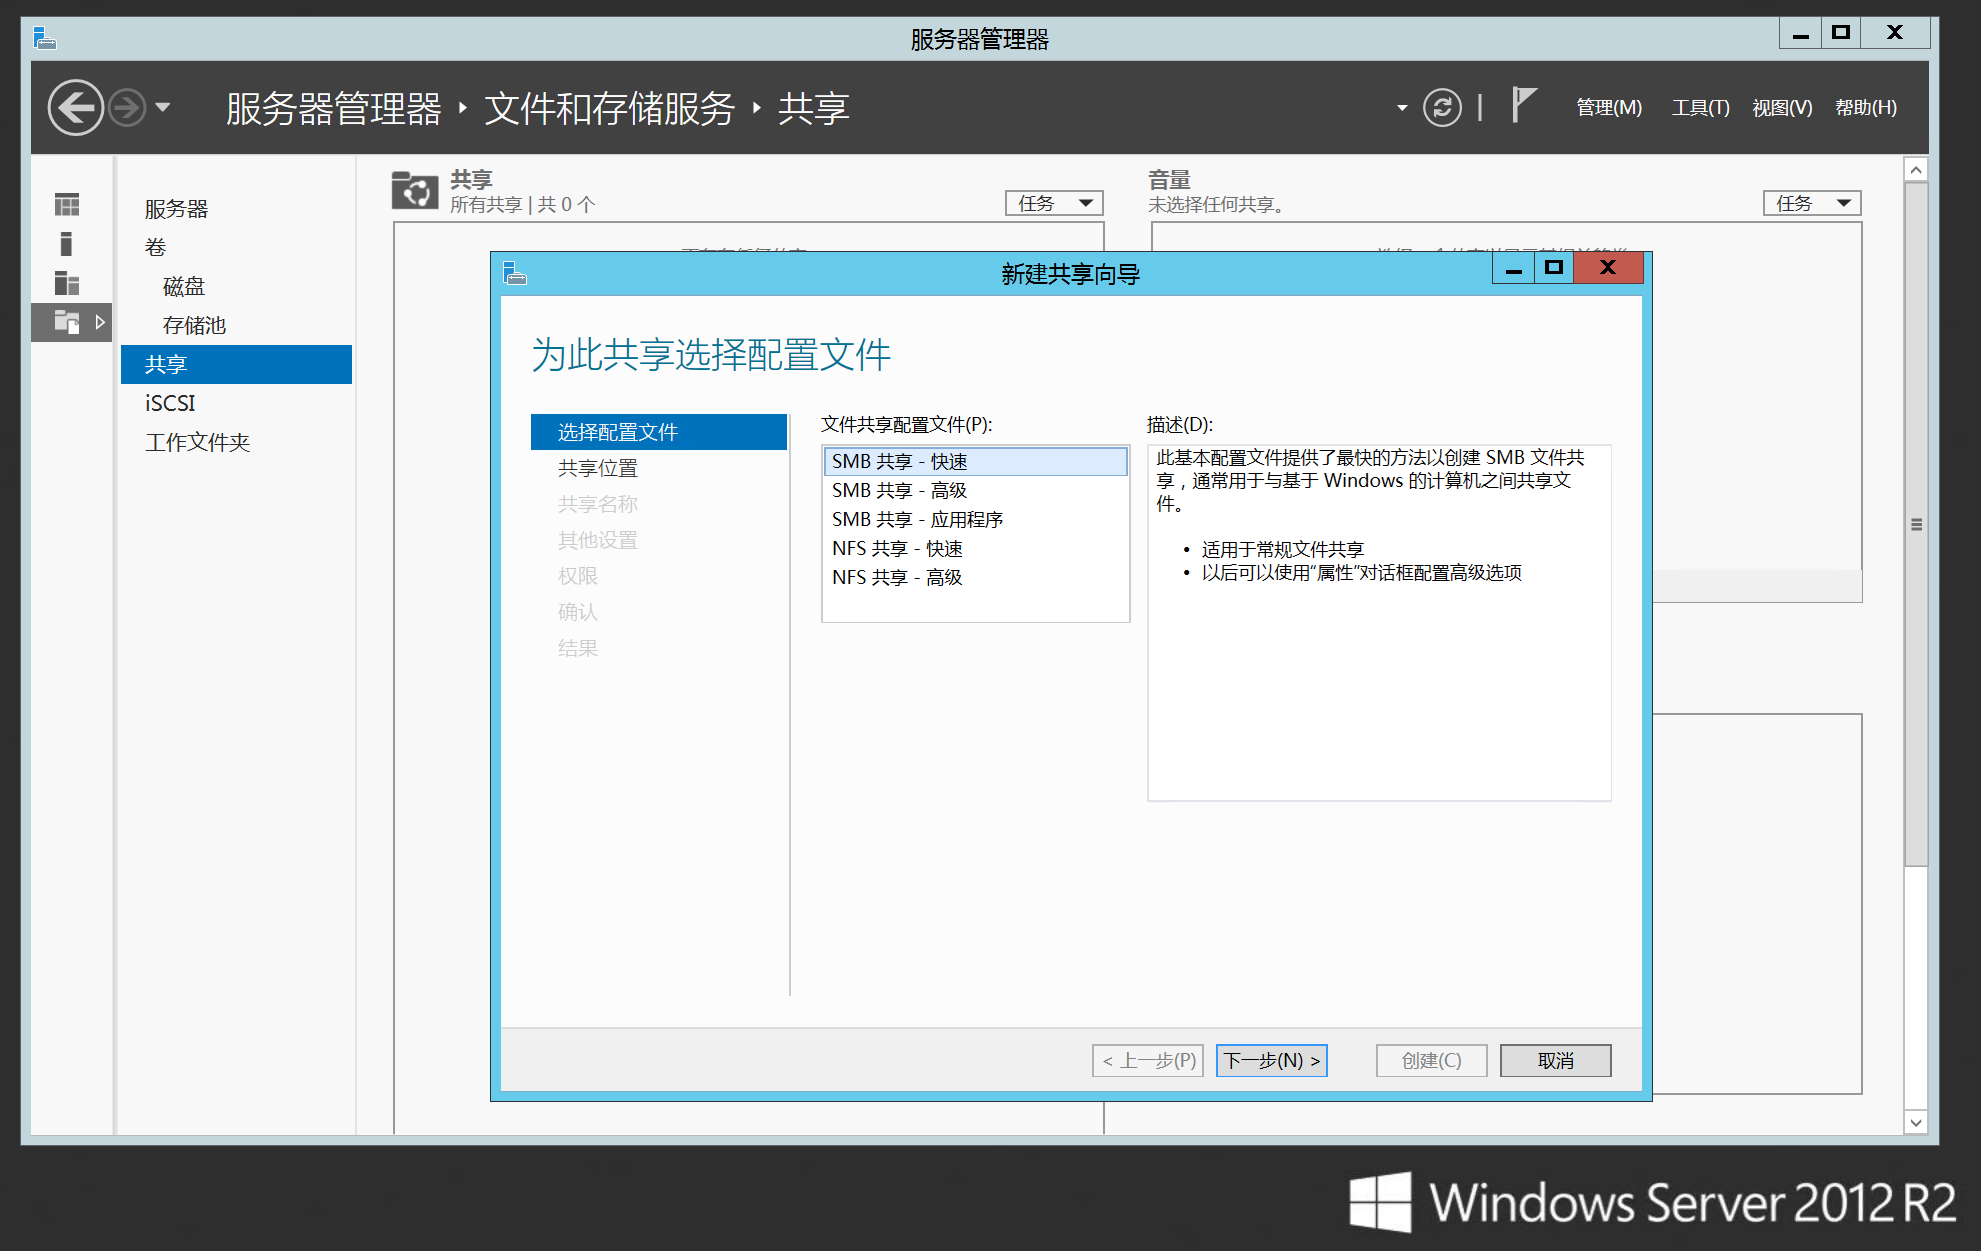Open the 管理(M) menu

[1608, 107]
